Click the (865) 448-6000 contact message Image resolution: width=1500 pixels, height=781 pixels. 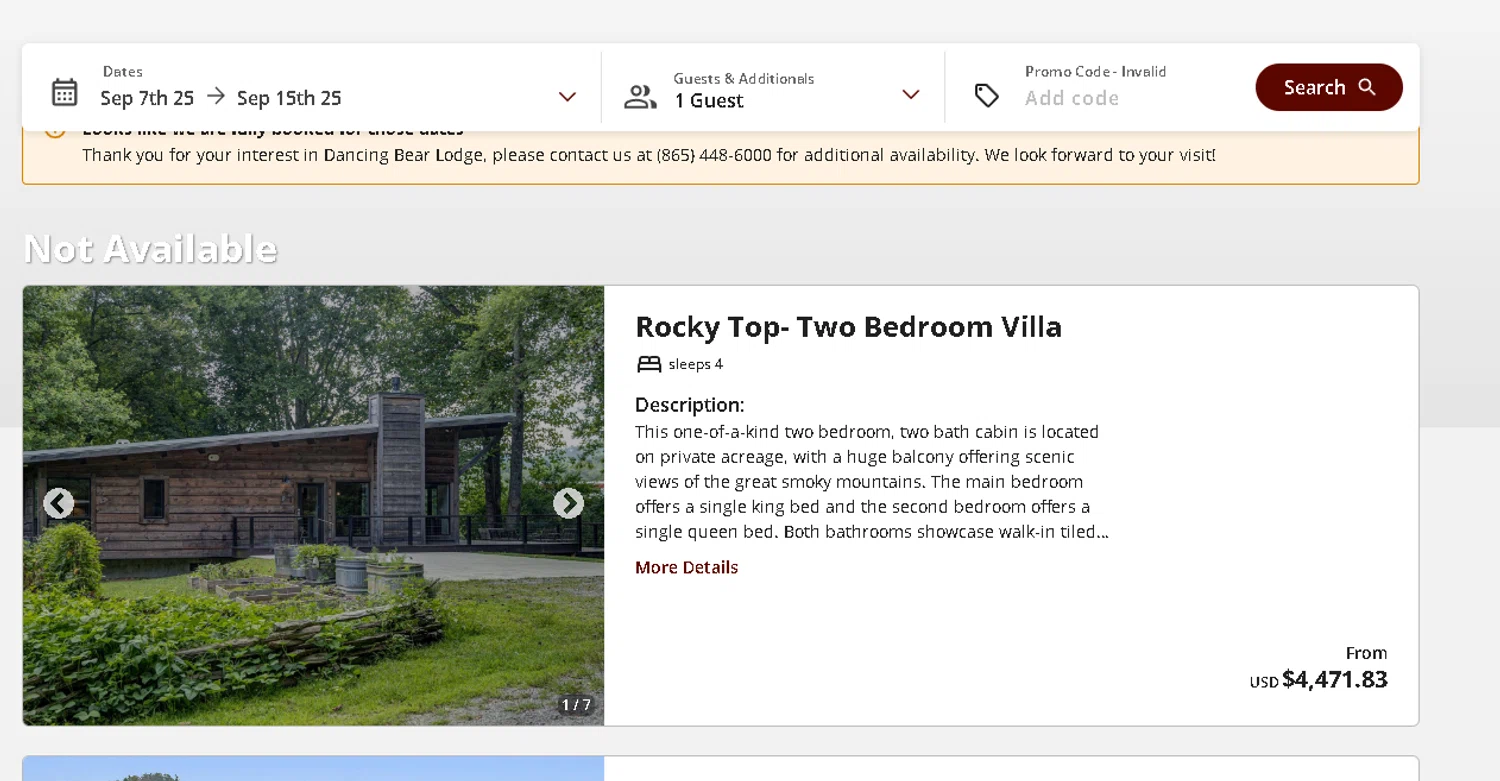(649, 155)
